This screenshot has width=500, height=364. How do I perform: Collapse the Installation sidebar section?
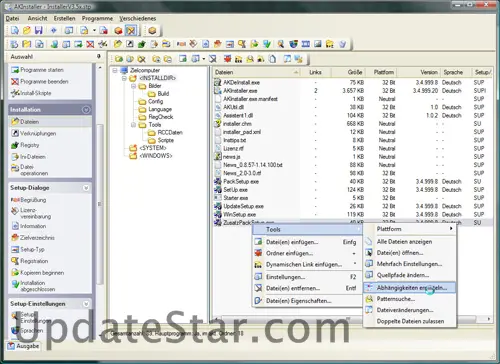coord(86,110)
